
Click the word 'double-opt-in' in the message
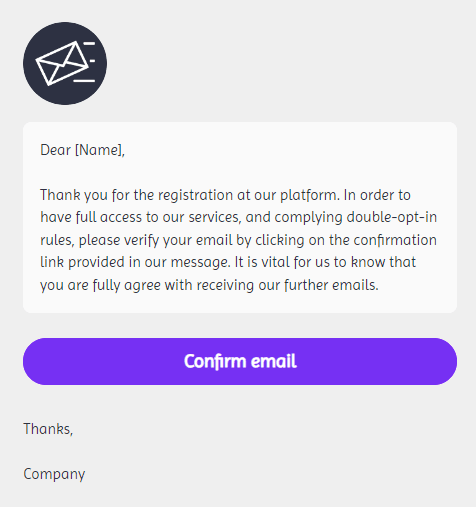(x=392, y=217)
